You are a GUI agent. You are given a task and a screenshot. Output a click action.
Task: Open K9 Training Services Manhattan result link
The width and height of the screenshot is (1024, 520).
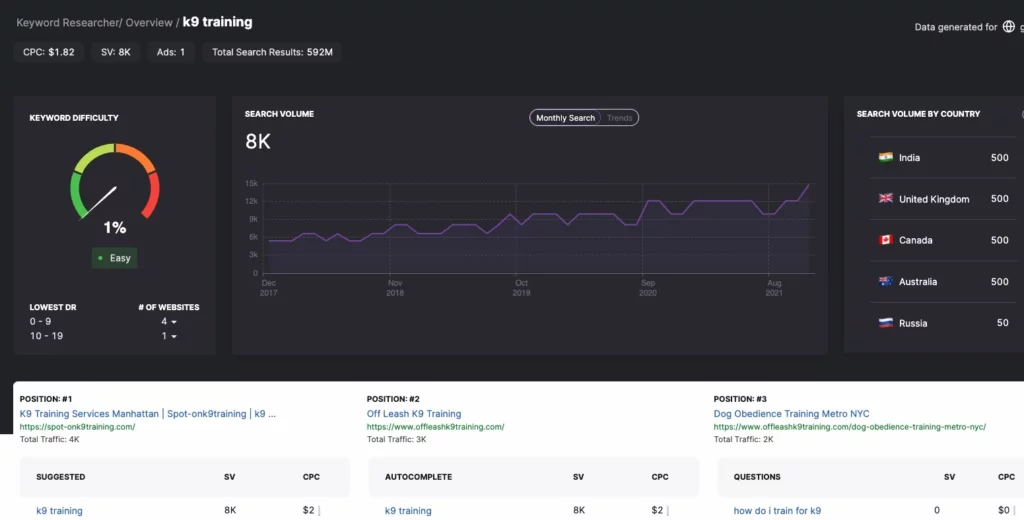[x=147, y=413]
